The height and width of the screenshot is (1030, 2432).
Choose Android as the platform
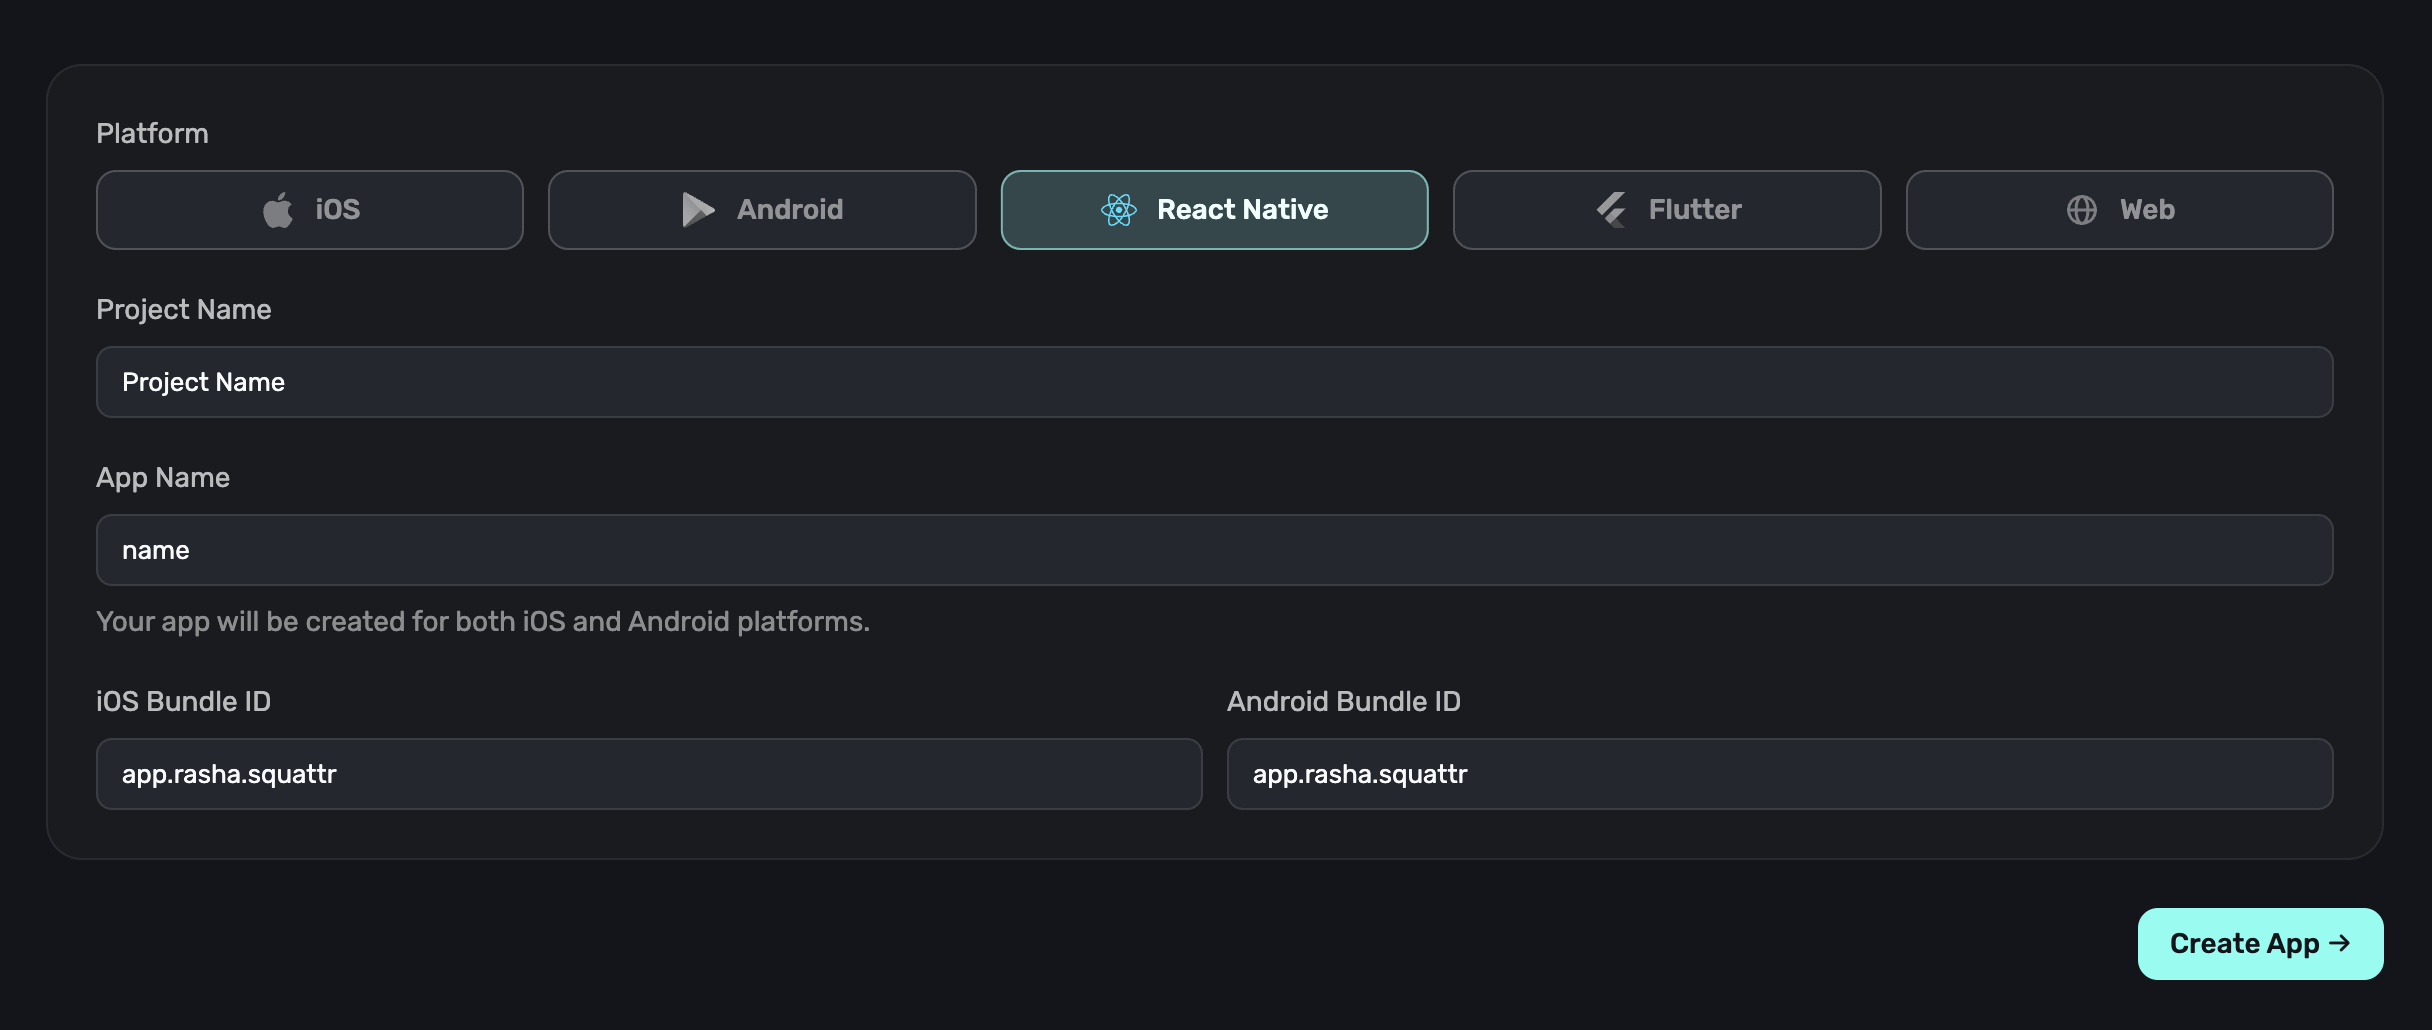pos(761,209)
